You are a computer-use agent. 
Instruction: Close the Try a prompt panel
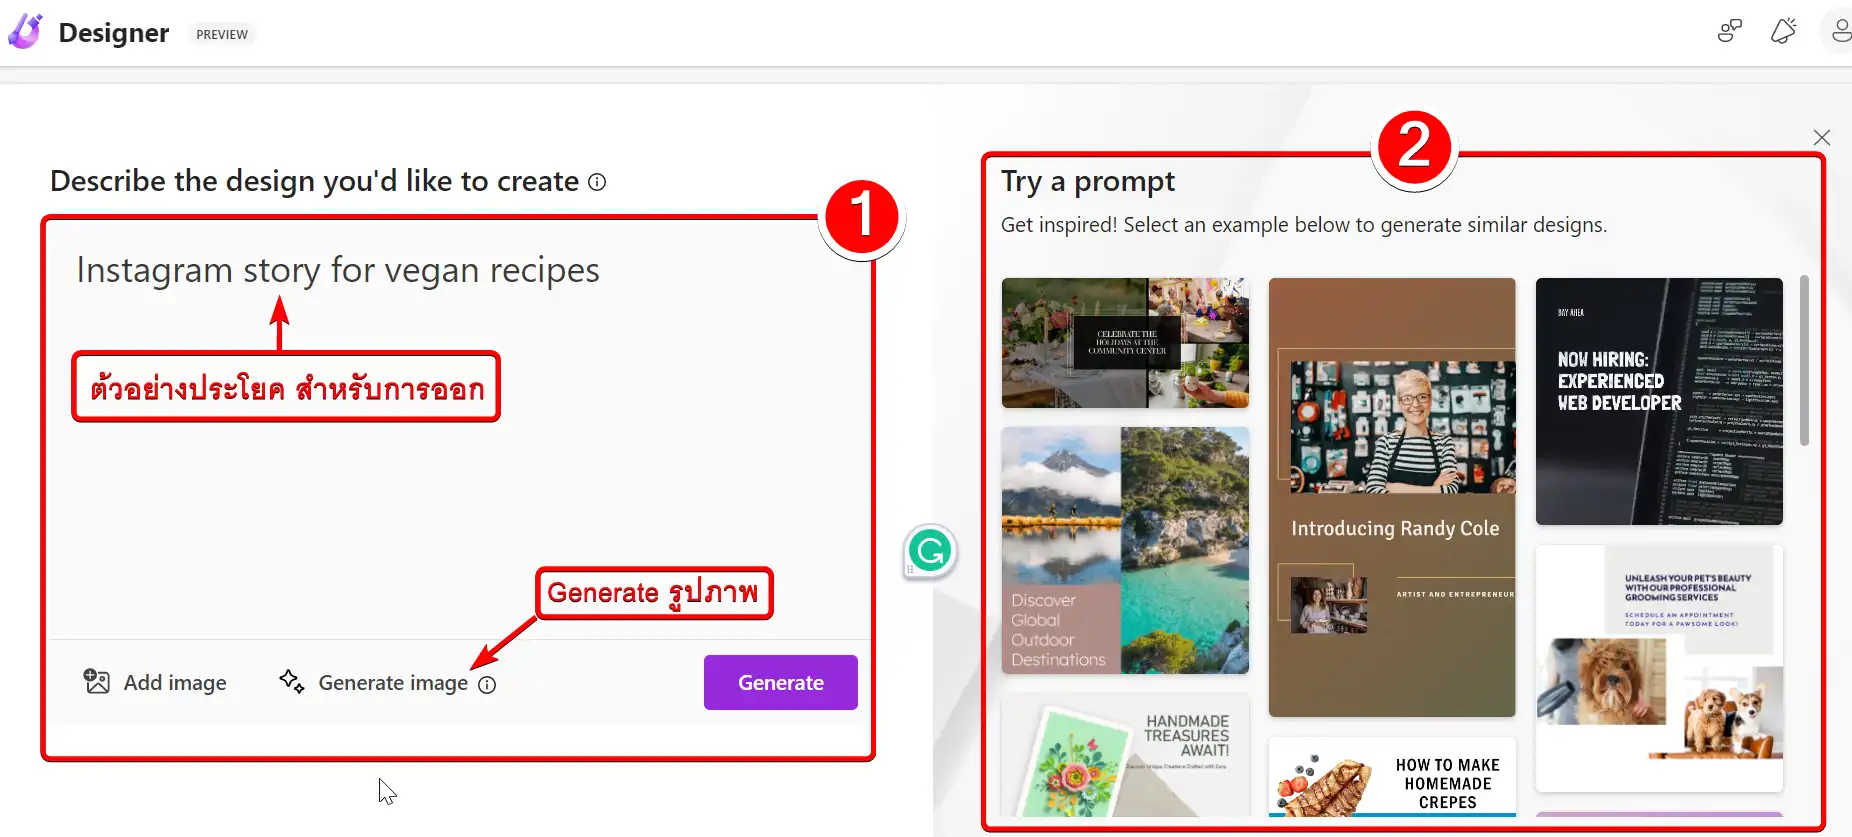1822,137
